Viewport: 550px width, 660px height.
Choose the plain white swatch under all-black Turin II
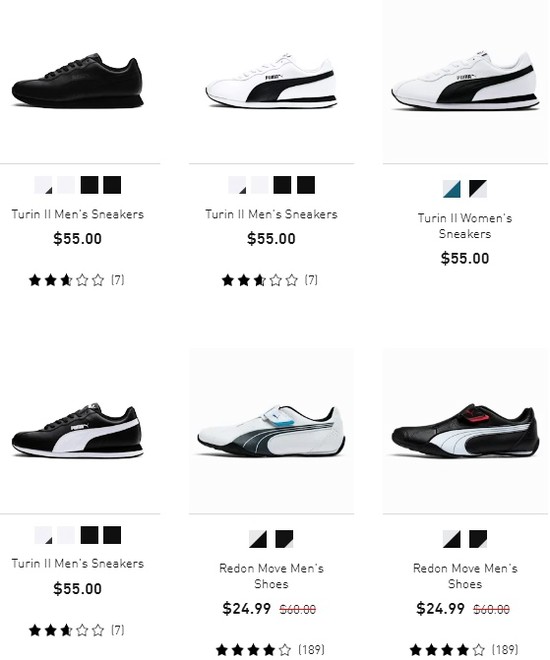(66, 185)
